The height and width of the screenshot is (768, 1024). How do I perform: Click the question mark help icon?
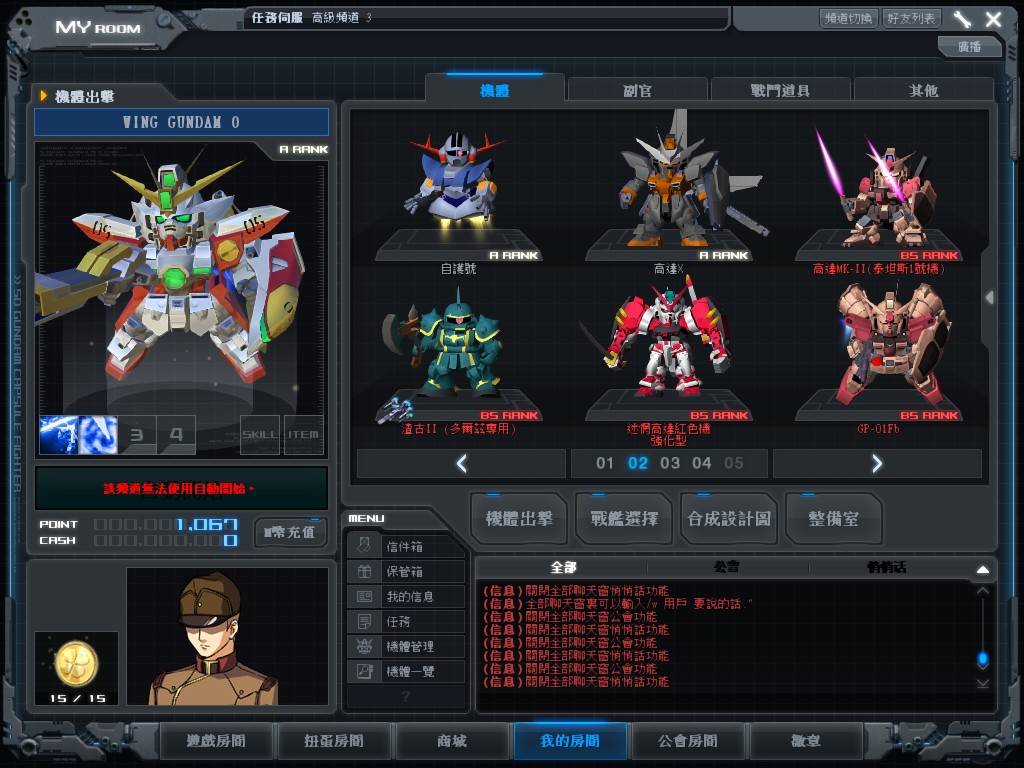pos(406,696)
